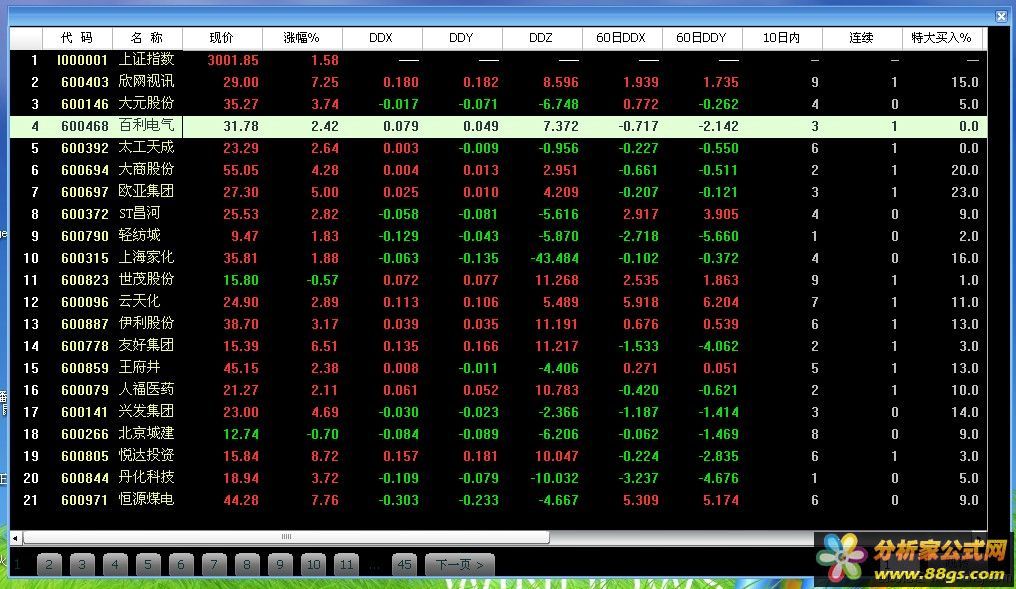The image size is (1016, 589).
Task: Click the horizontal scrollbar thumb
Action: (x=286, y=537)
